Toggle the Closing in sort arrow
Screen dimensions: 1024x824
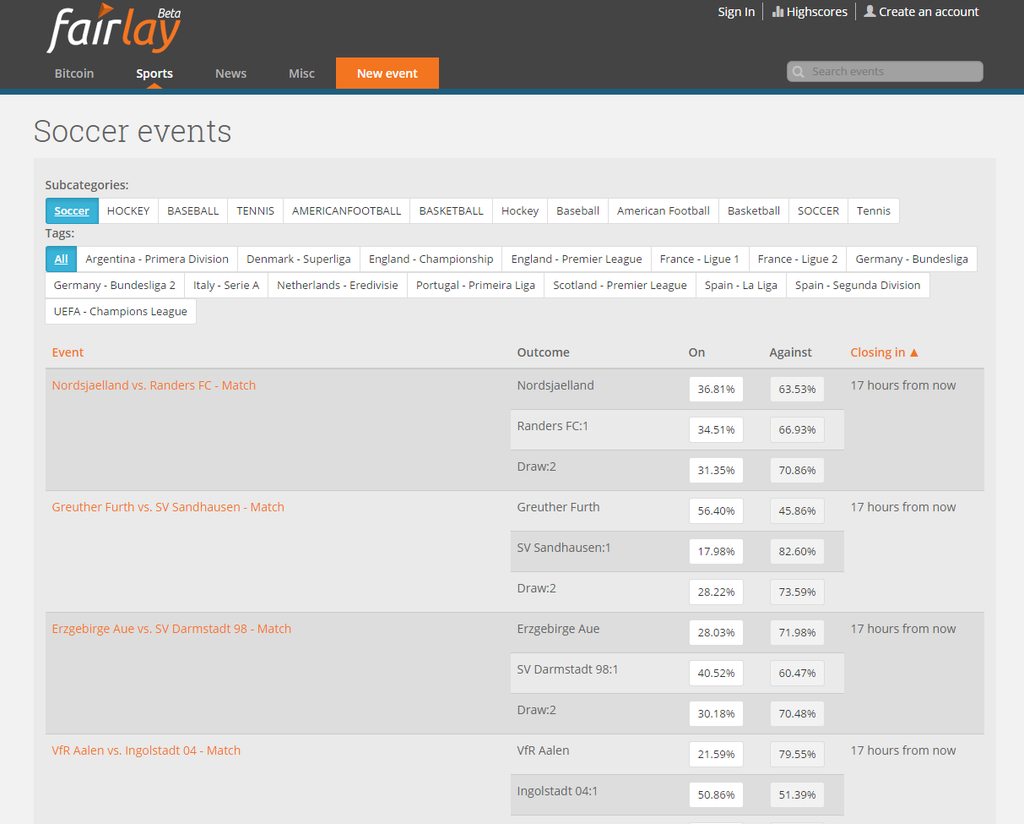click(914, 353)
